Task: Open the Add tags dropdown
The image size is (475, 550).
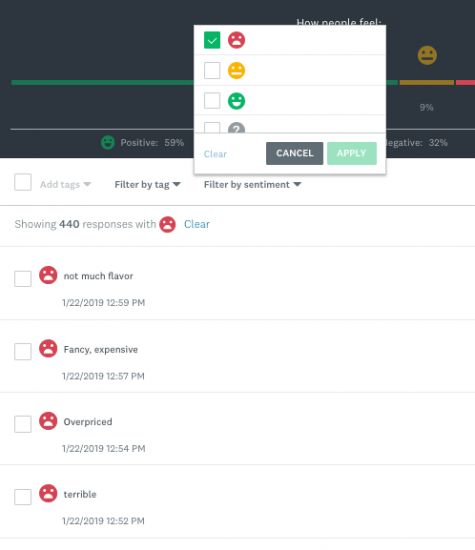Action: 65,185
